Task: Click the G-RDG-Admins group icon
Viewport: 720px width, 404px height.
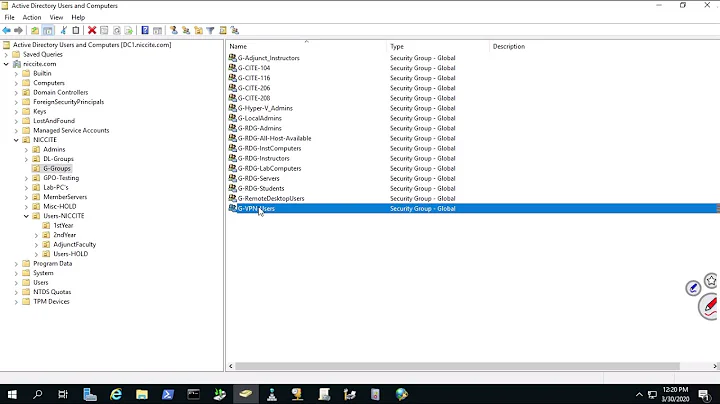Action: point(232,128)
